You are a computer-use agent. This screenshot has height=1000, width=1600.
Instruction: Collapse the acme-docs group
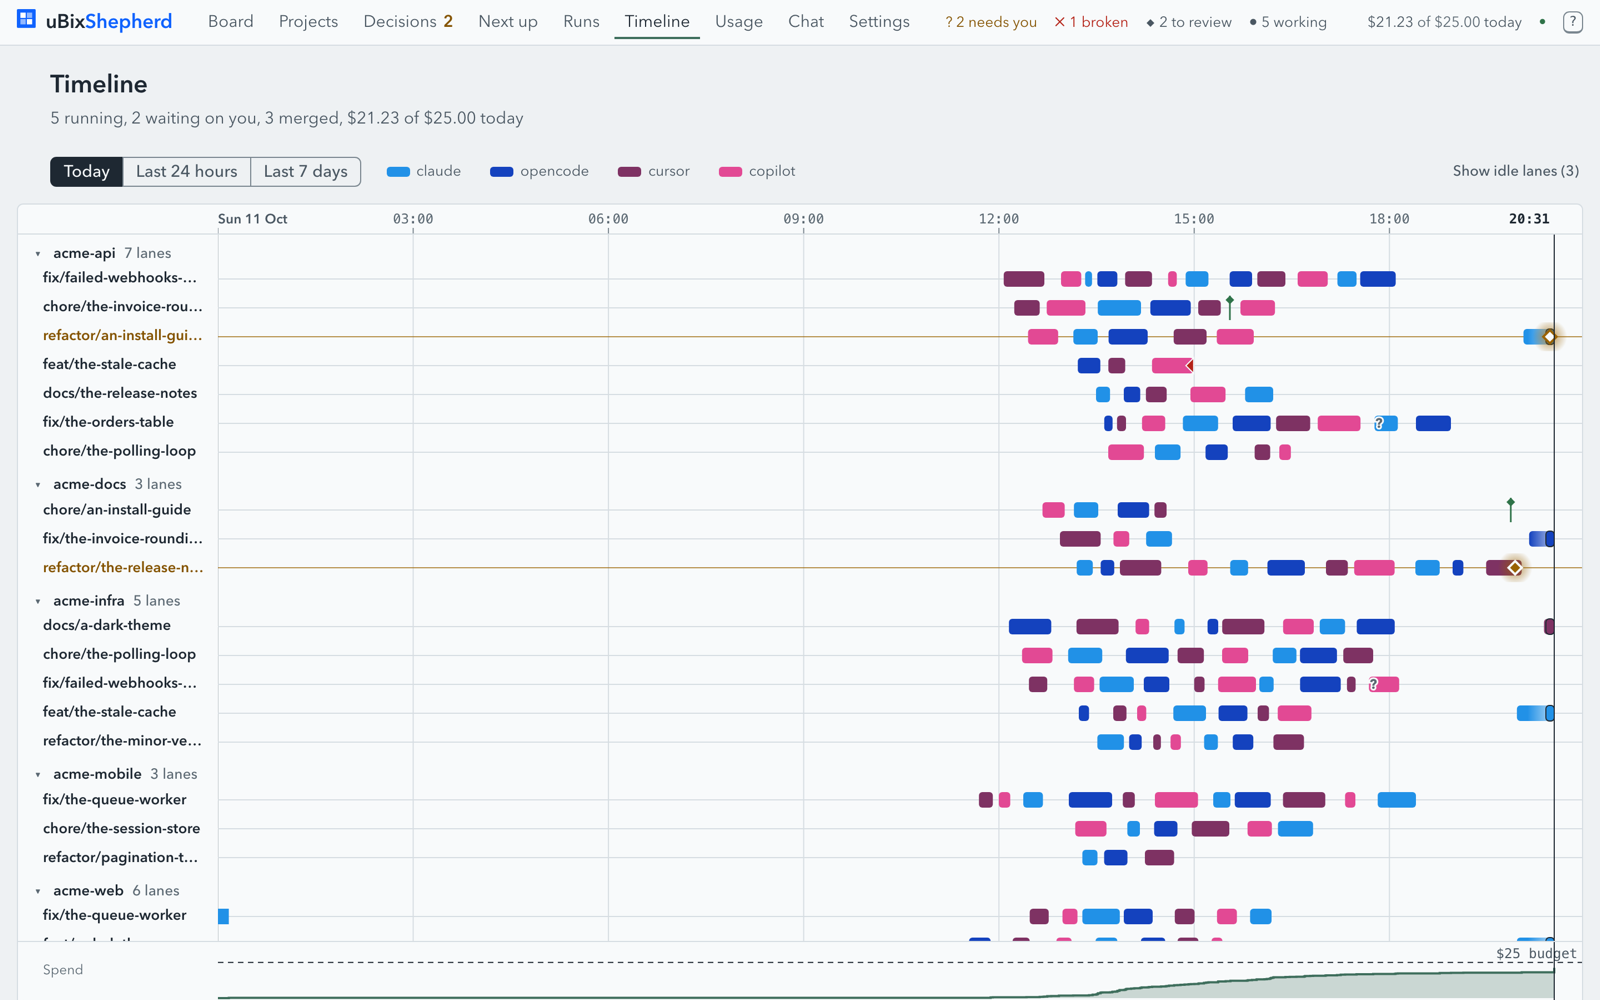pyautogui.click(x=38, y=485)
